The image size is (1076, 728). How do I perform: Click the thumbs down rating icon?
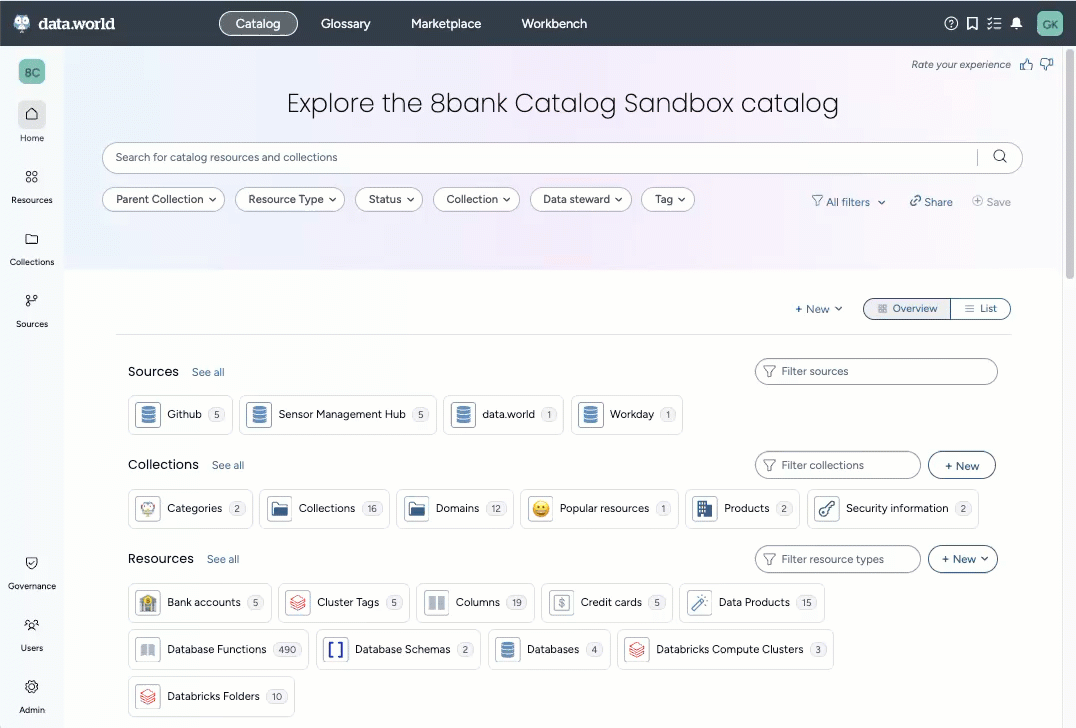pos(1047,65)
